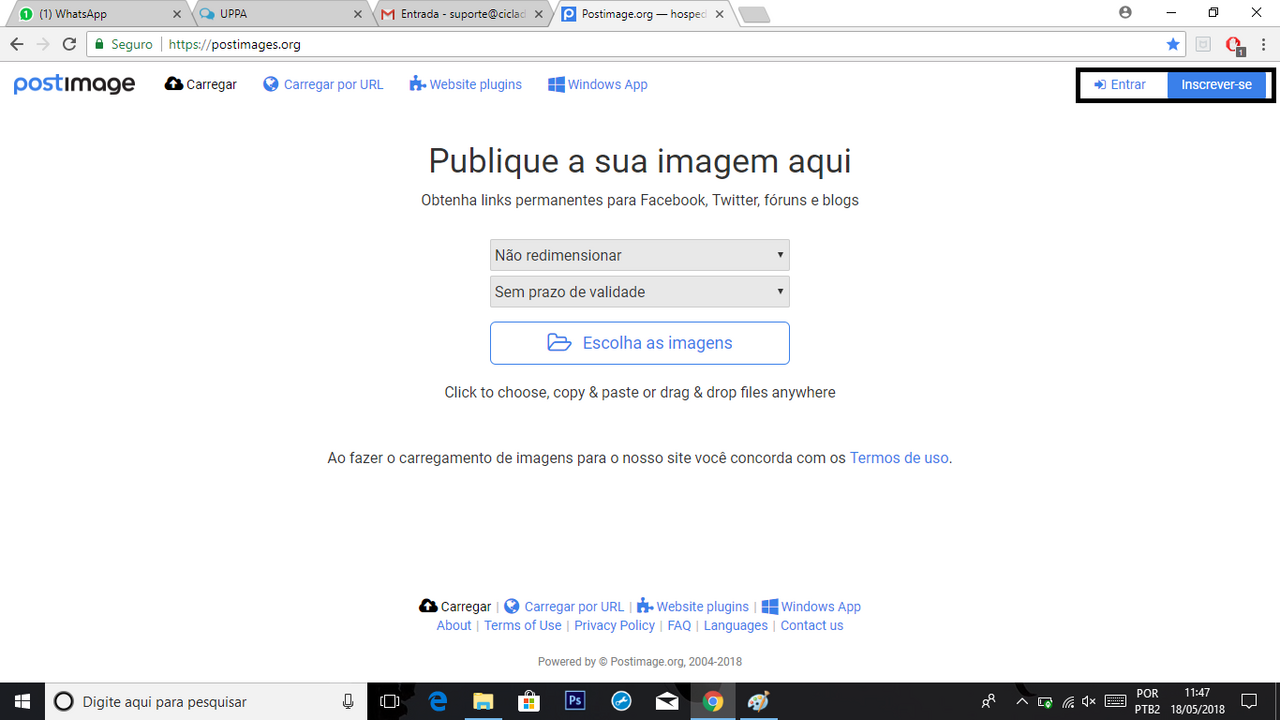This screenshot has width=1280, height=720.
Task: Click the POR PTB2 language indicator
Action: tap(1148, 701)
